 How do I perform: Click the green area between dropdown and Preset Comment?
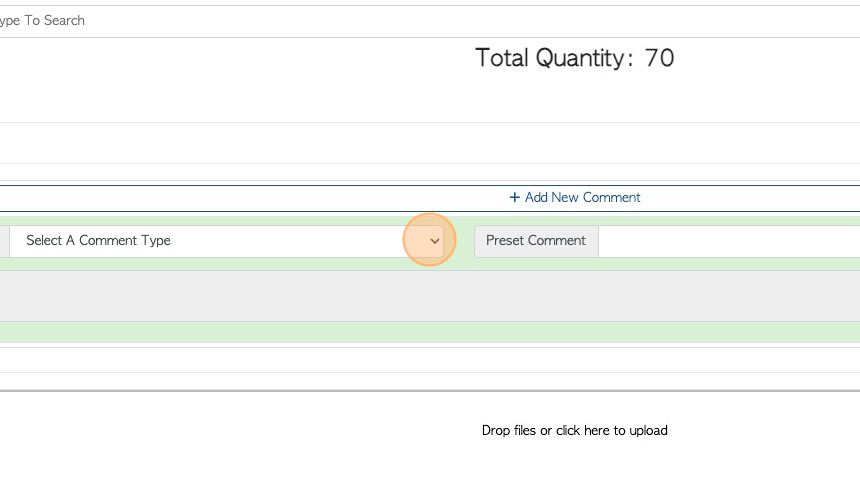(x=459, y=241)
